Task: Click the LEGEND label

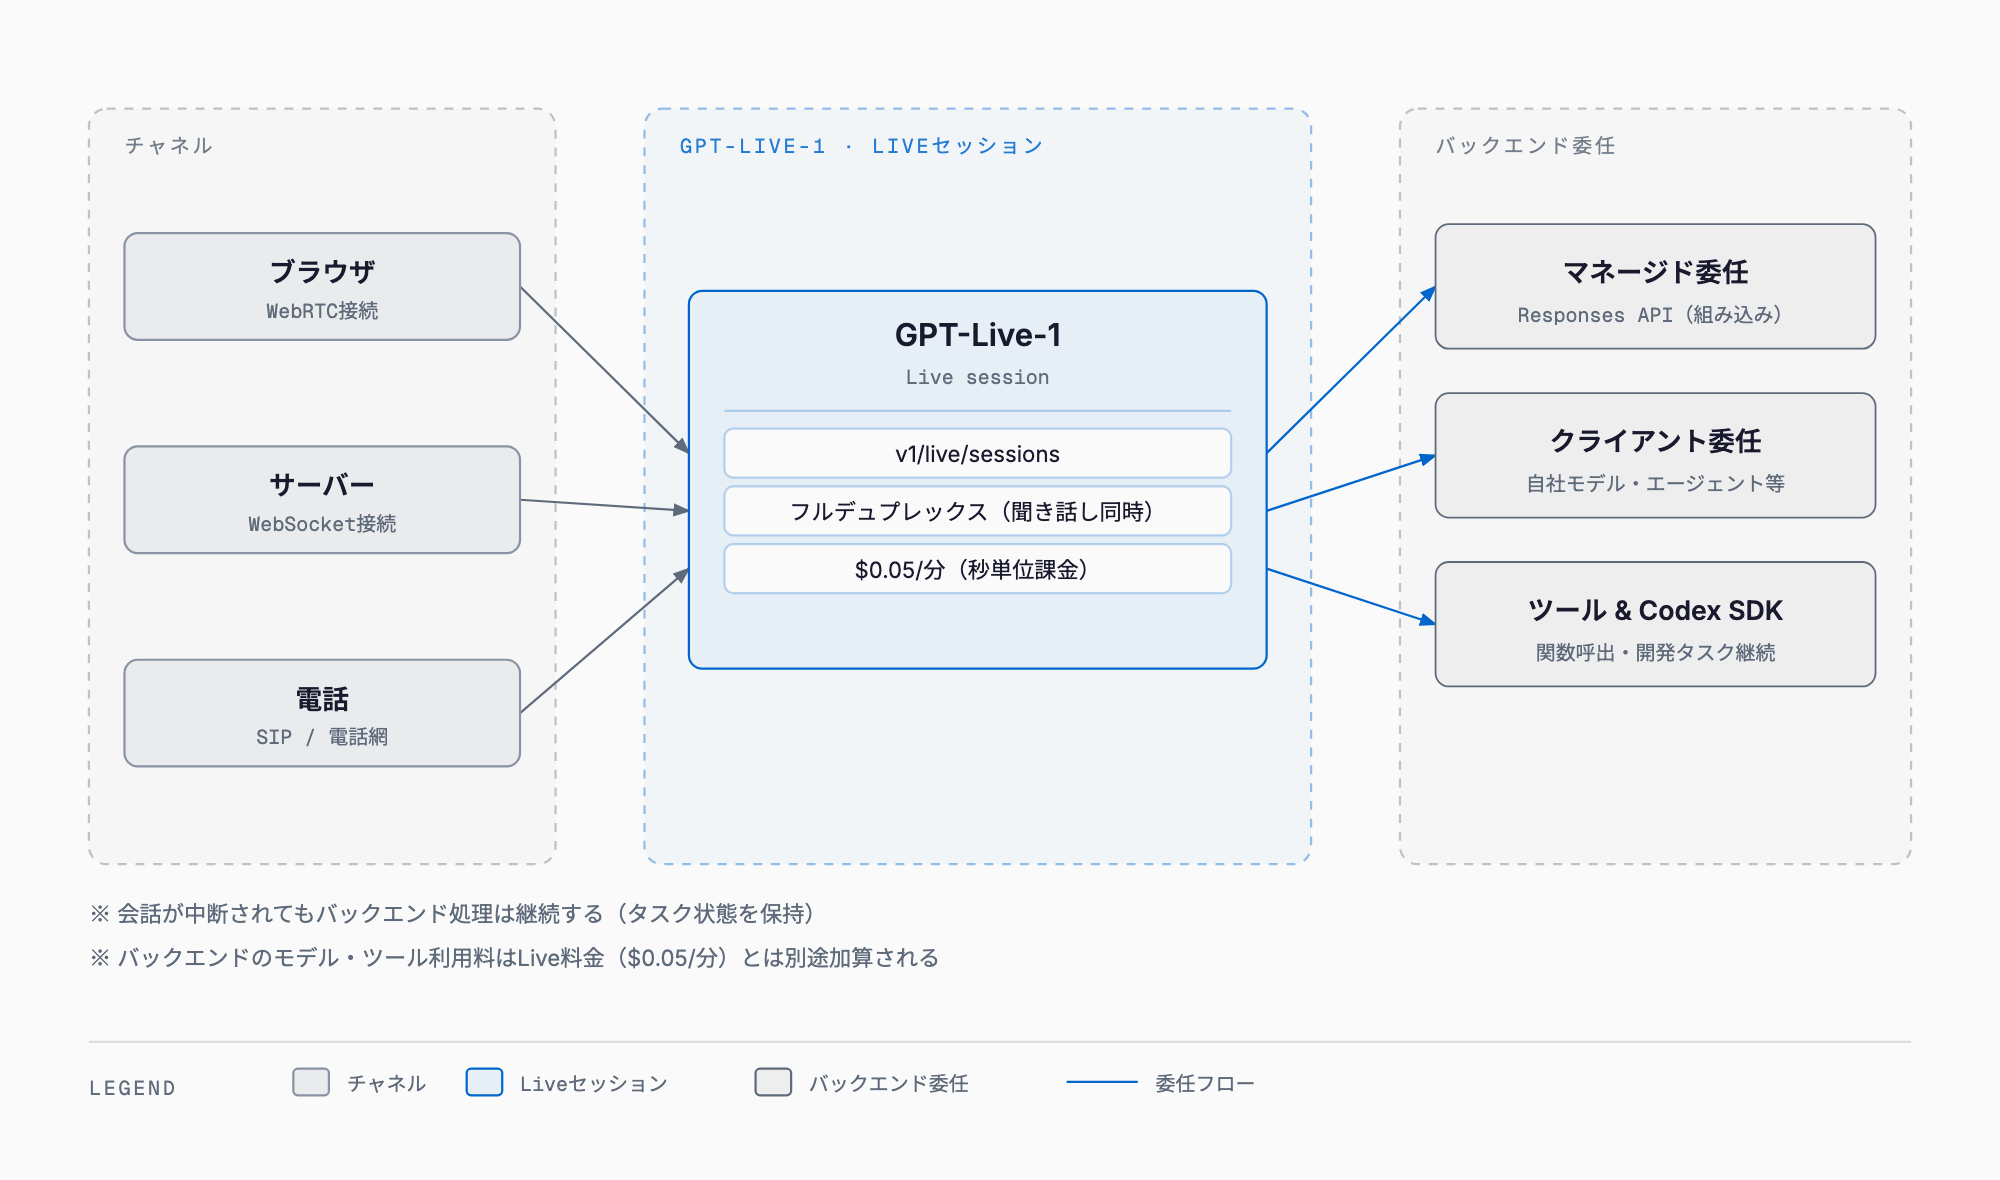Action: [132, 1088]
